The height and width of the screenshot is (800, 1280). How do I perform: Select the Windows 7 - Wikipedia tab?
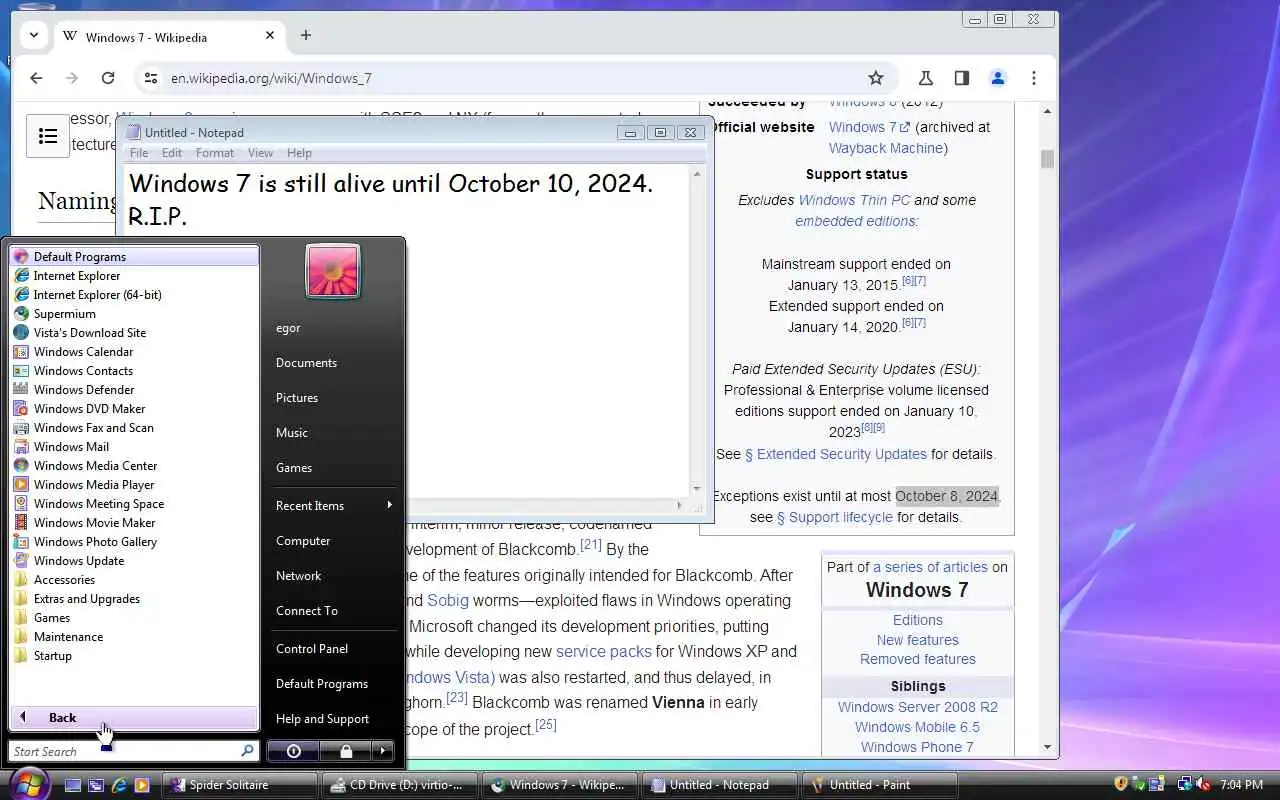[168, 37]
